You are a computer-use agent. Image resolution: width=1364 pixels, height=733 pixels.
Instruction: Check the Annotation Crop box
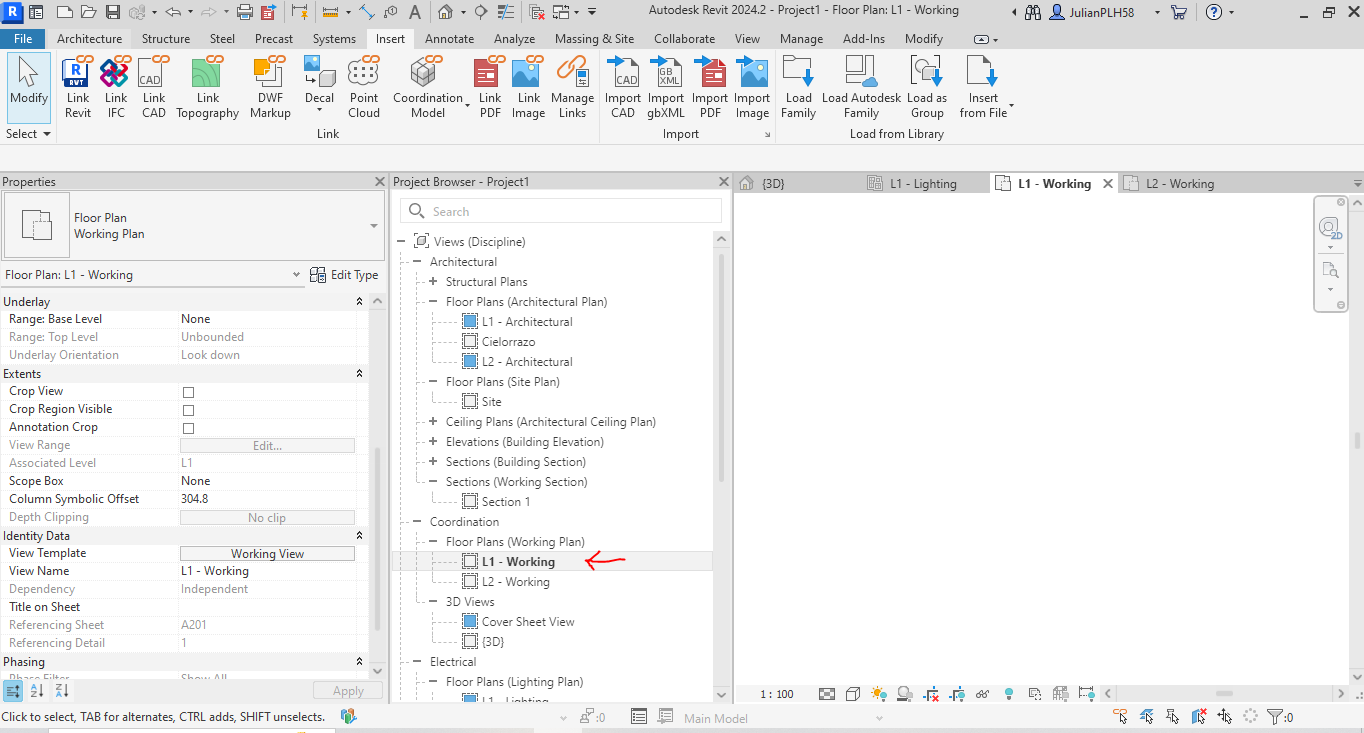pyautogui.click(x=188, y=428)
